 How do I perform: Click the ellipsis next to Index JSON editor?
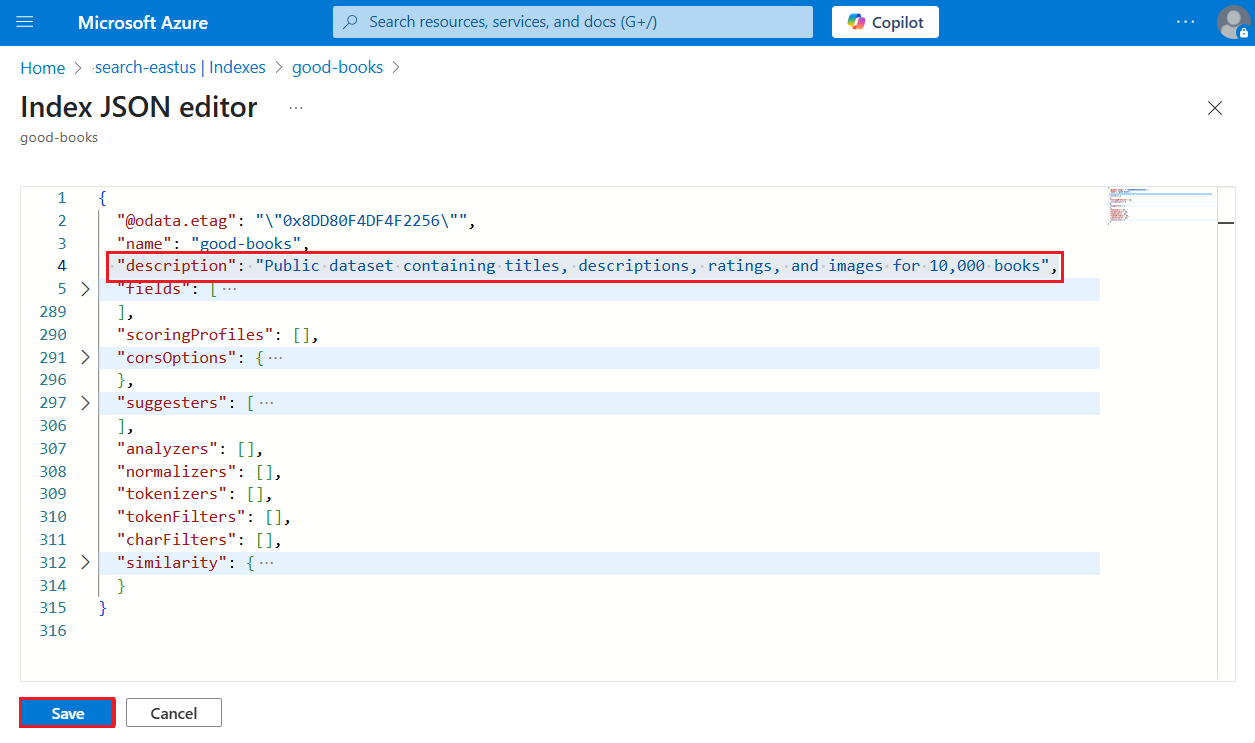tap(295, 108)
